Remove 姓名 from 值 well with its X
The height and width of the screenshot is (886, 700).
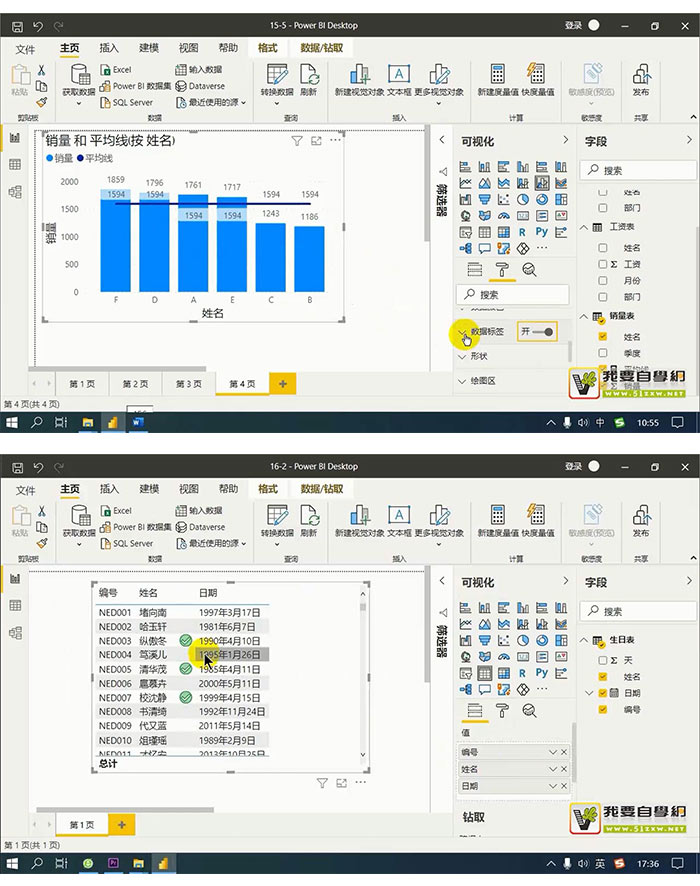pyautogui.click(x=564, y=770)
